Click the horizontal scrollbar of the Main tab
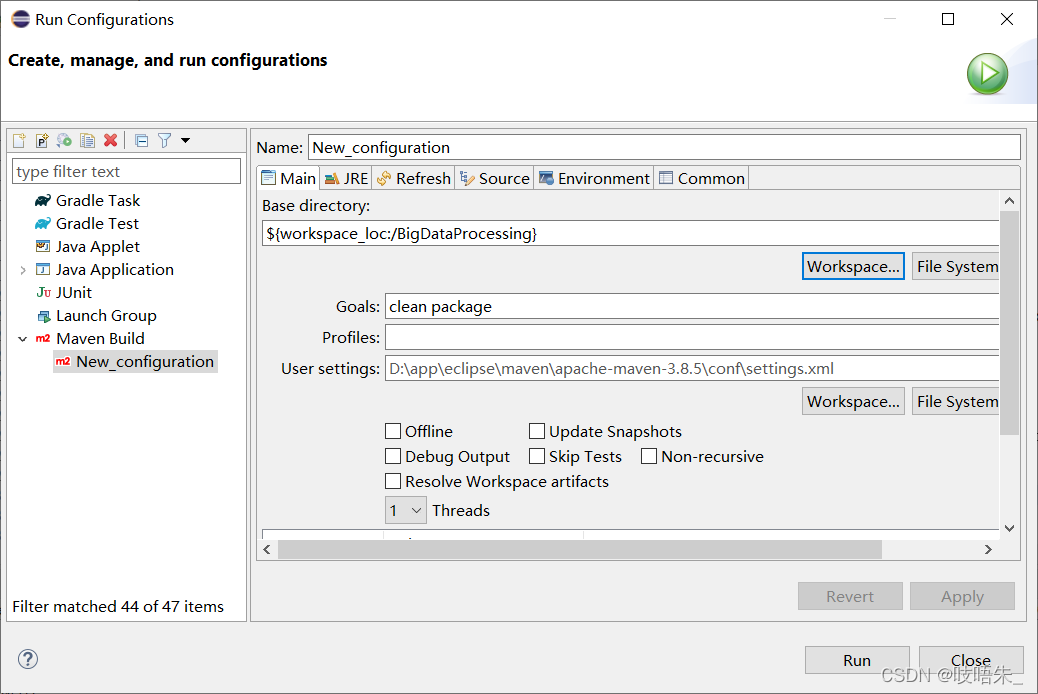Screen dimensions: 1038x694 (x=580, y=550)
